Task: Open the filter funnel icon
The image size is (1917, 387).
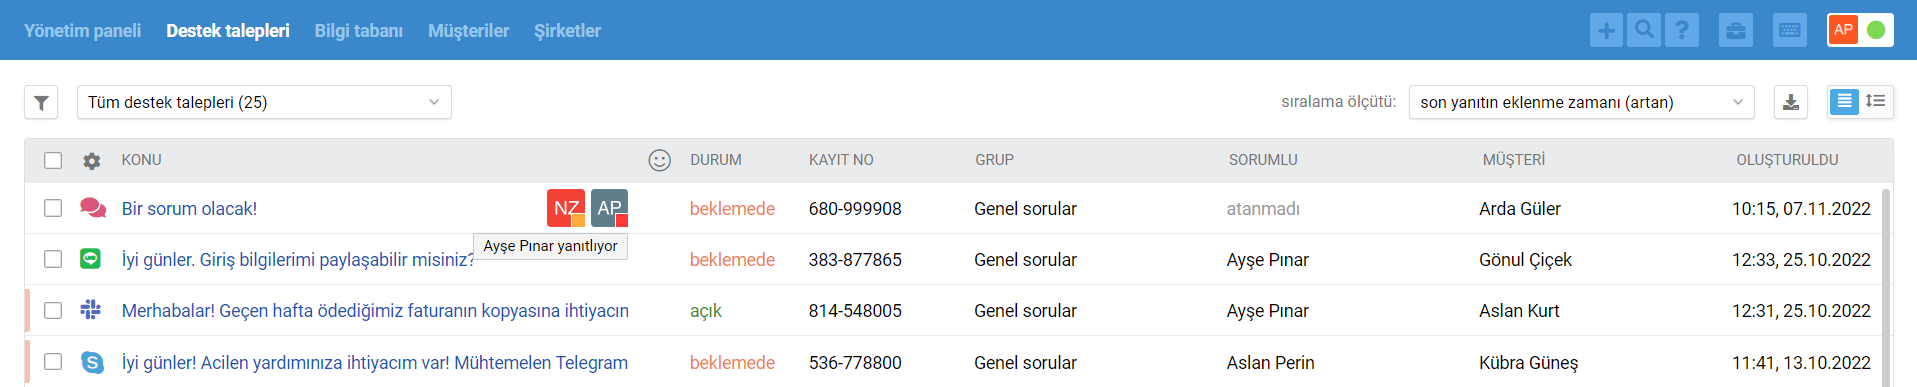Action: 41,102
